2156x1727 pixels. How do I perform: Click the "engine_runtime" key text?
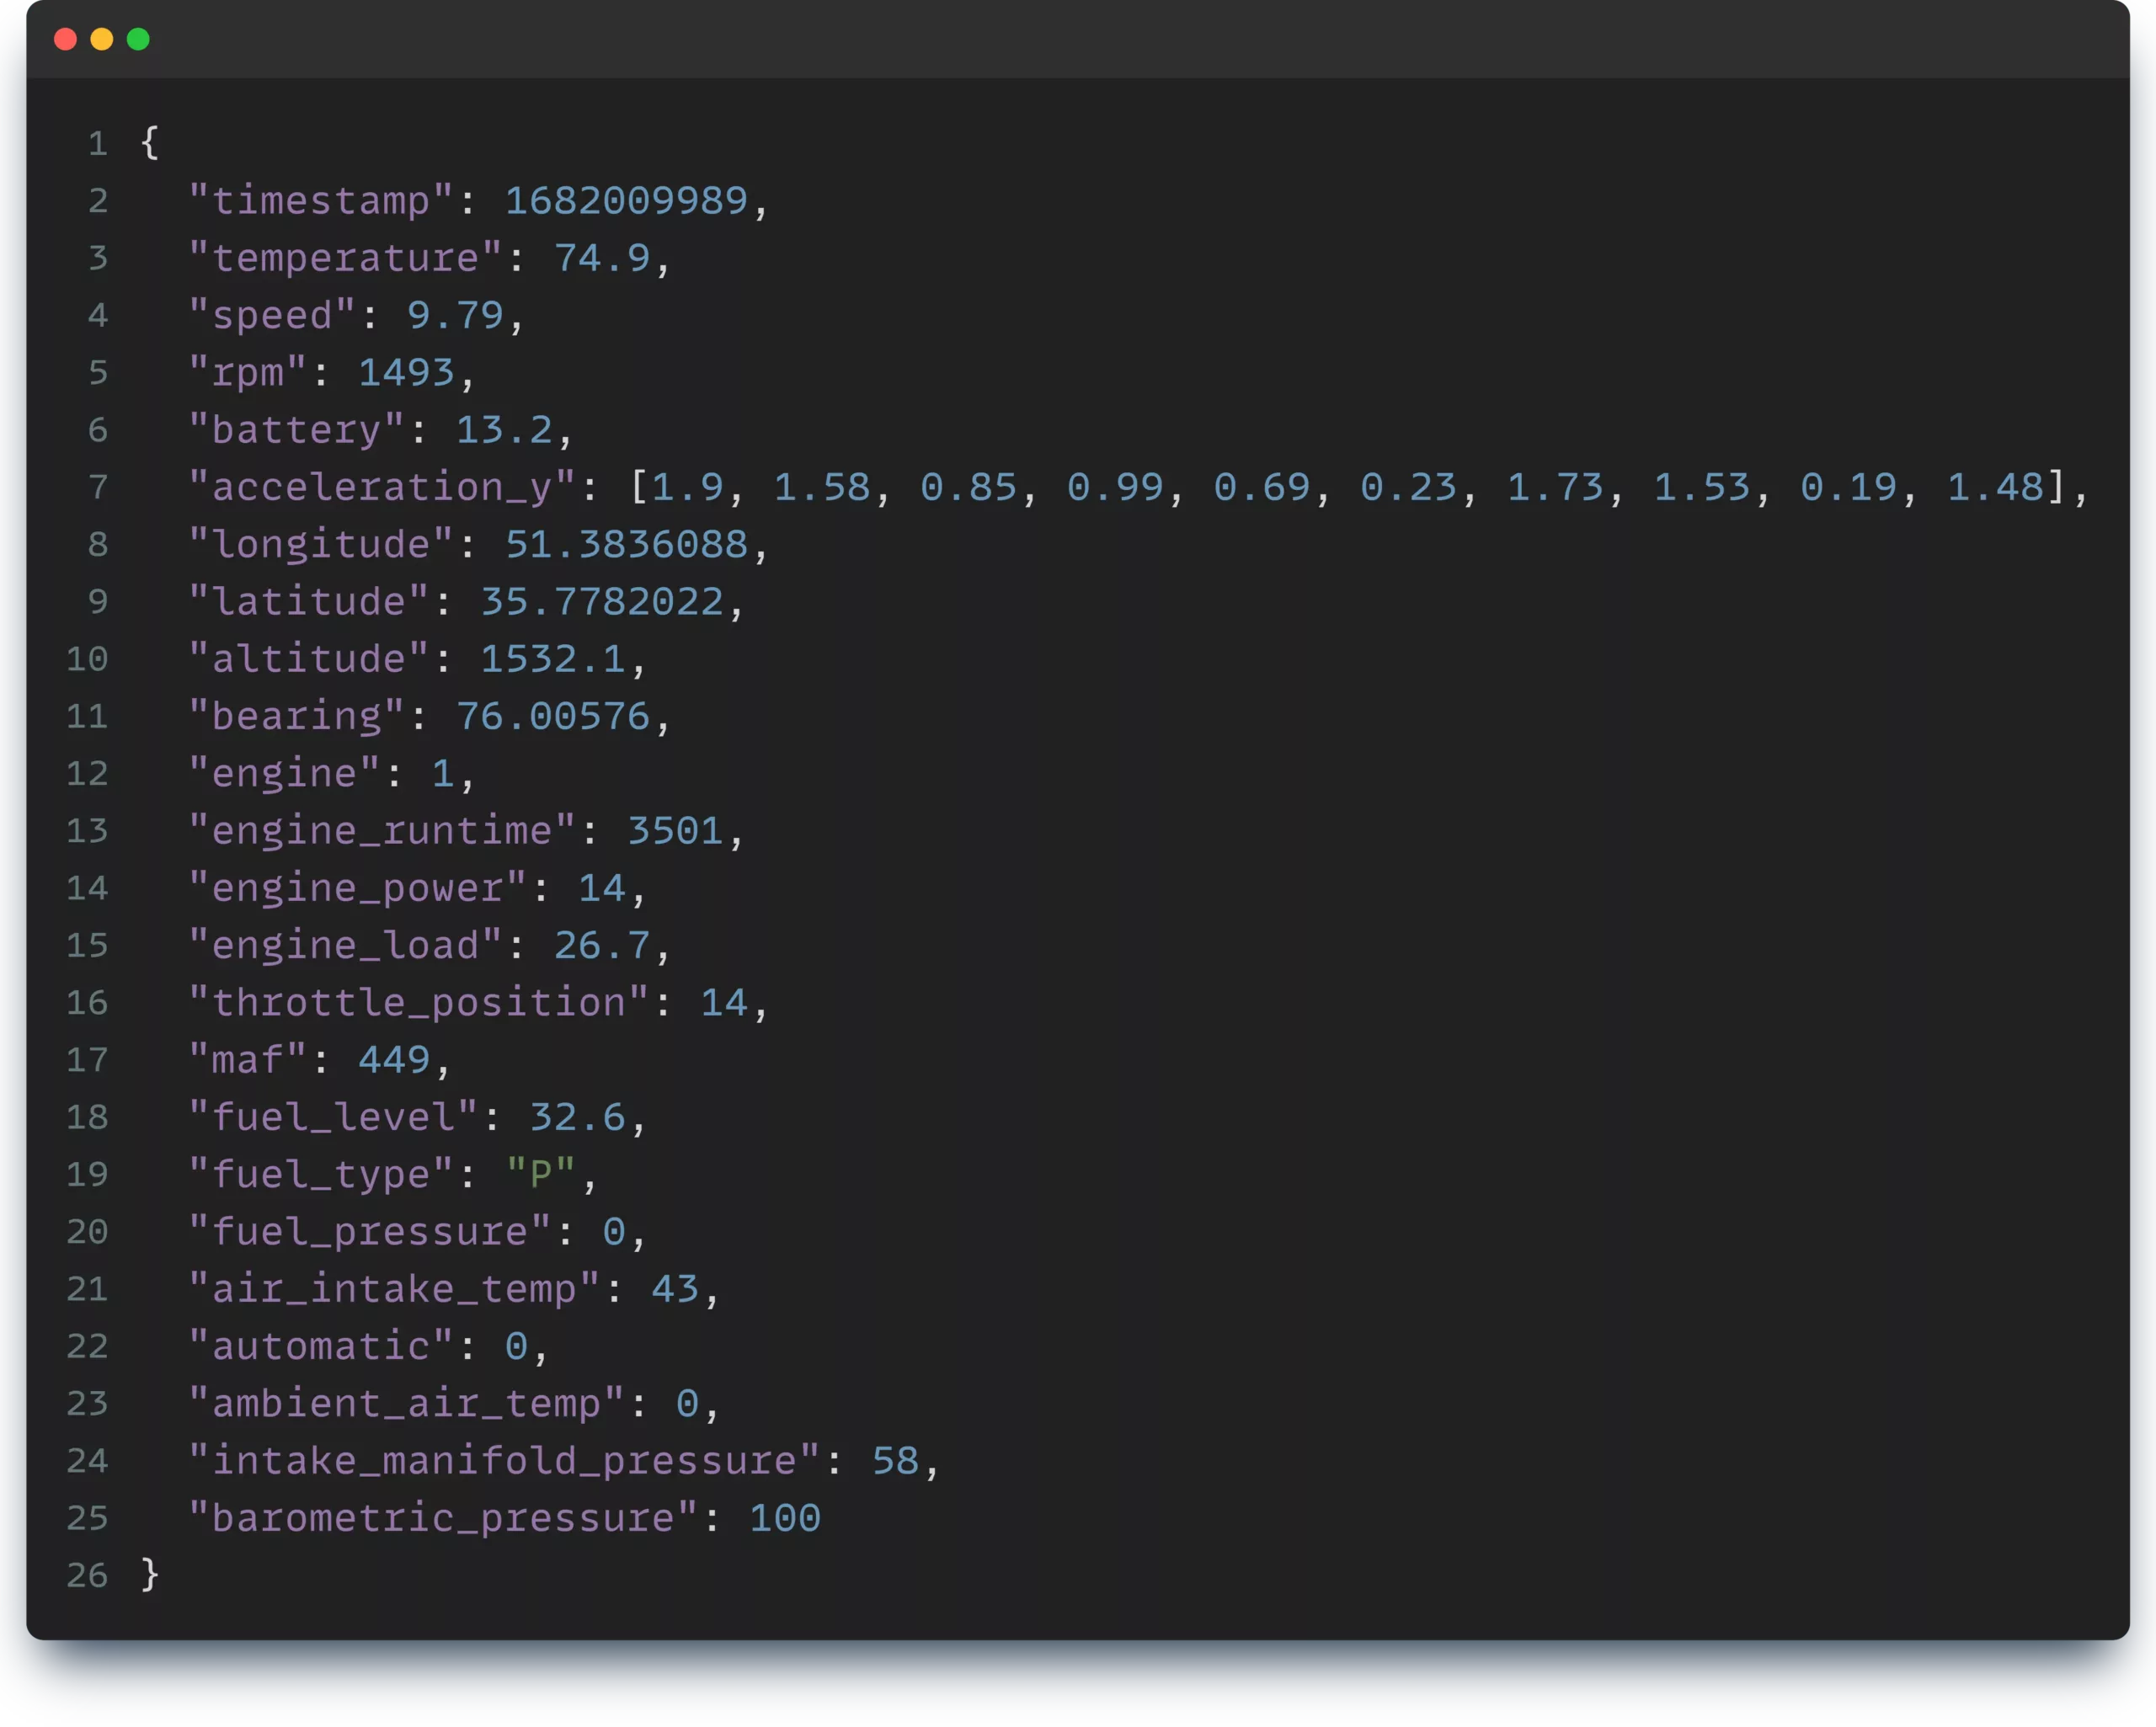point(382,831)
